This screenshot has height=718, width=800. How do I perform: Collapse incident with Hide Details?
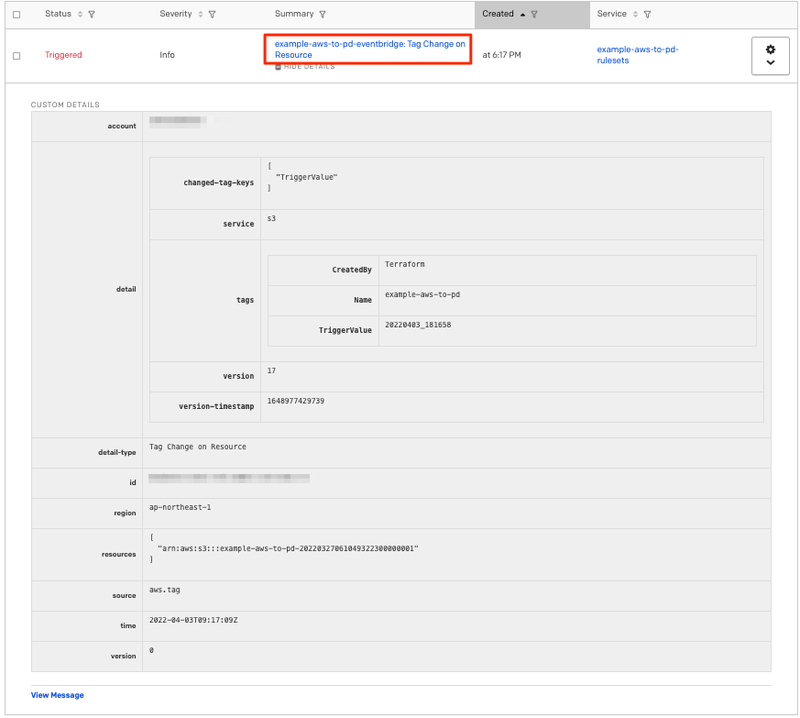pos(305,67)
